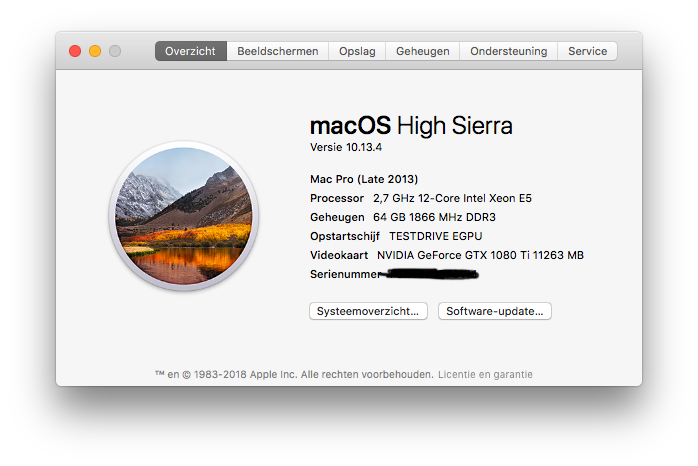Click the Opstartschijf label
The image size is (698, 466).
click(x=345, y=236)
